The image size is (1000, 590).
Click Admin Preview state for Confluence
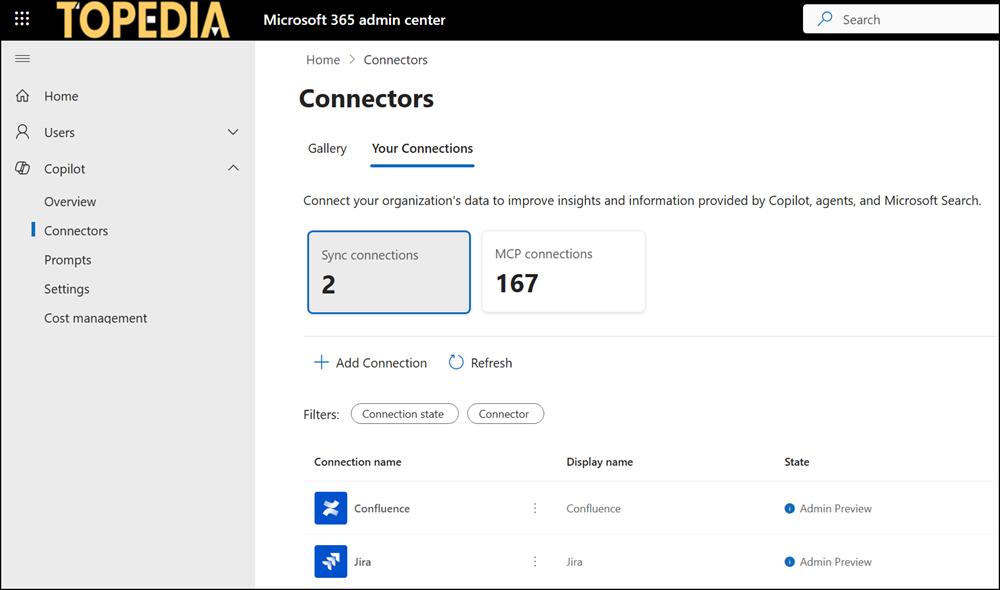click(835, 508)
